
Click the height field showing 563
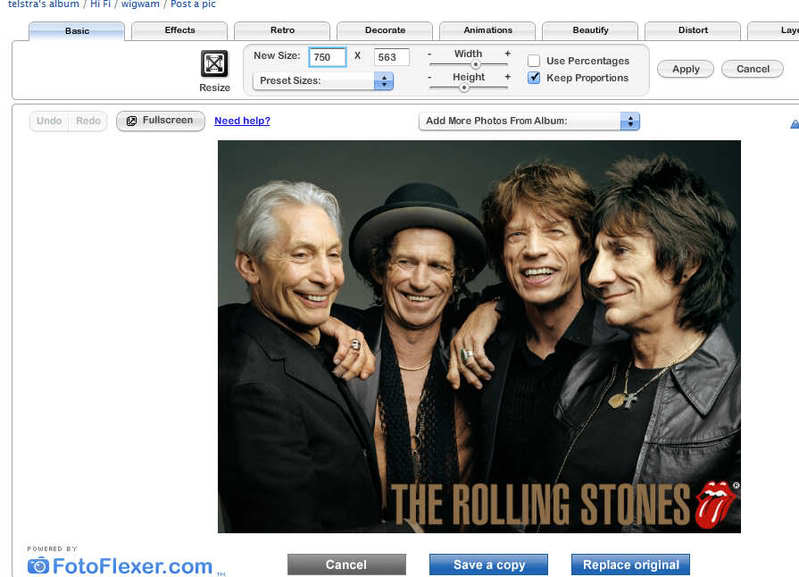pos(391,57)
